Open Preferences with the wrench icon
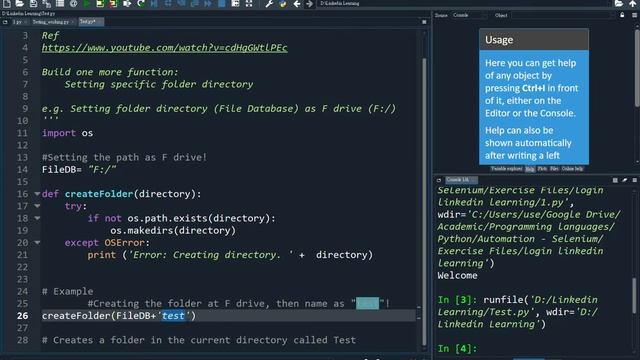 [x=269, y=3]
